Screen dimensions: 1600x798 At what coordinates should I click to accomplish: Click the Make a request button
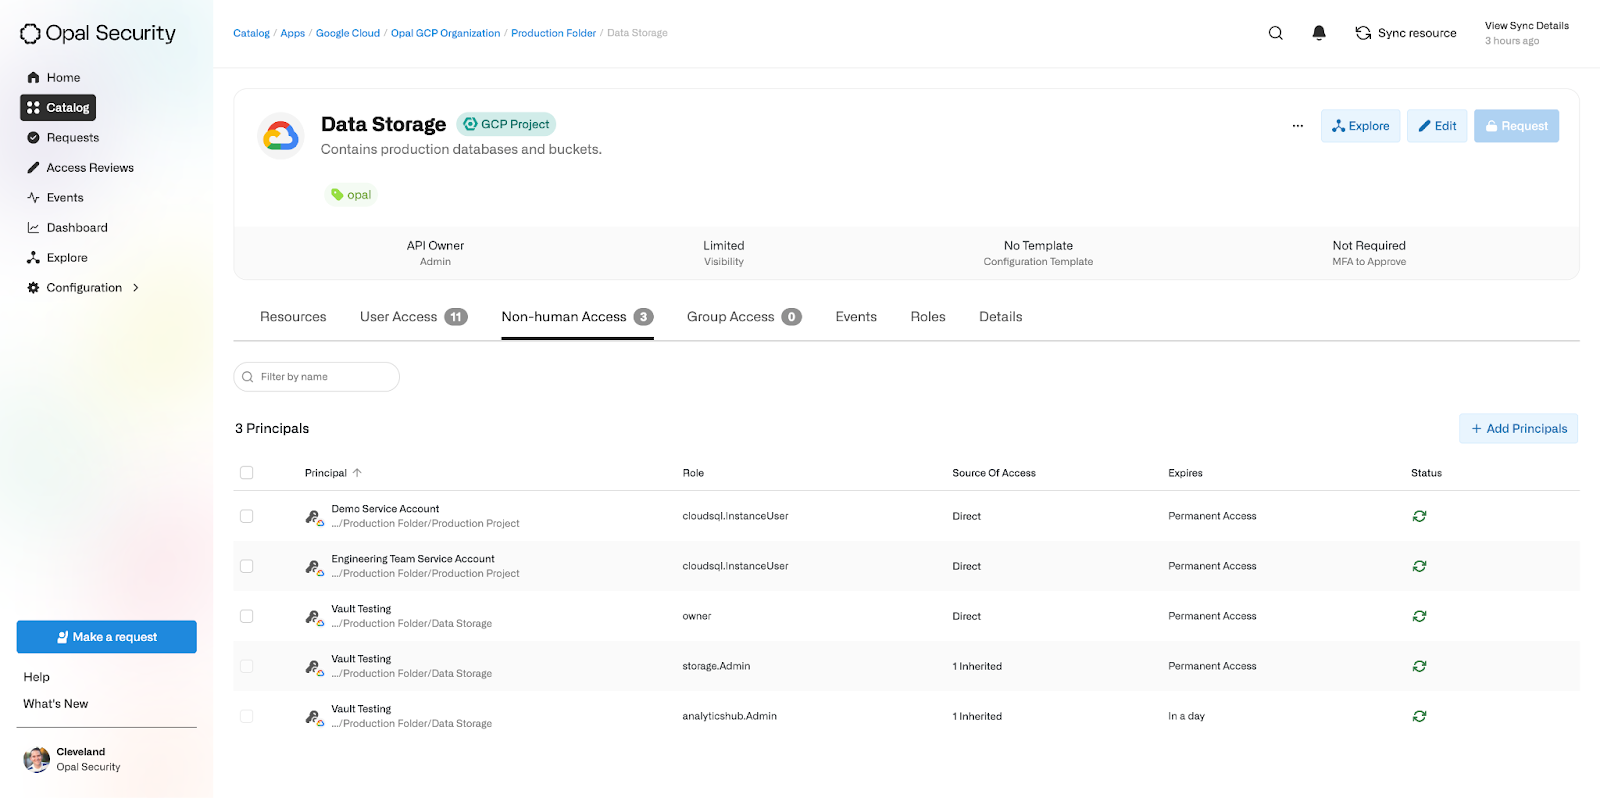[x=106, y=637]
